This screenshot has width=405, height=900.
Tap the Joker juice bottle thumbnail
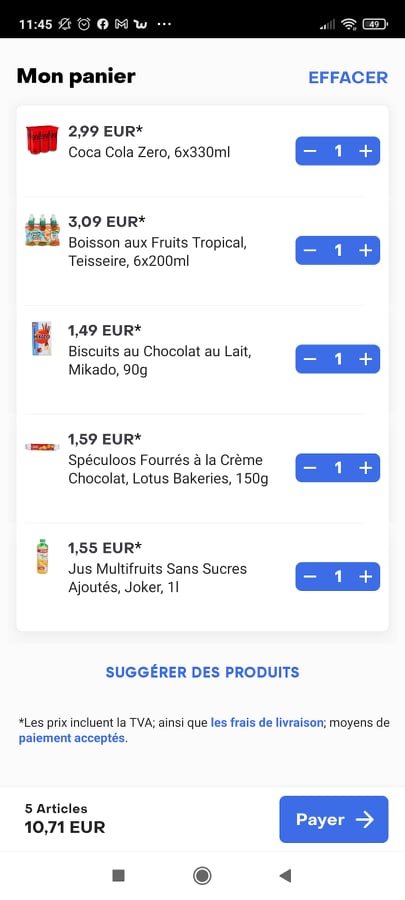point(42,556)
